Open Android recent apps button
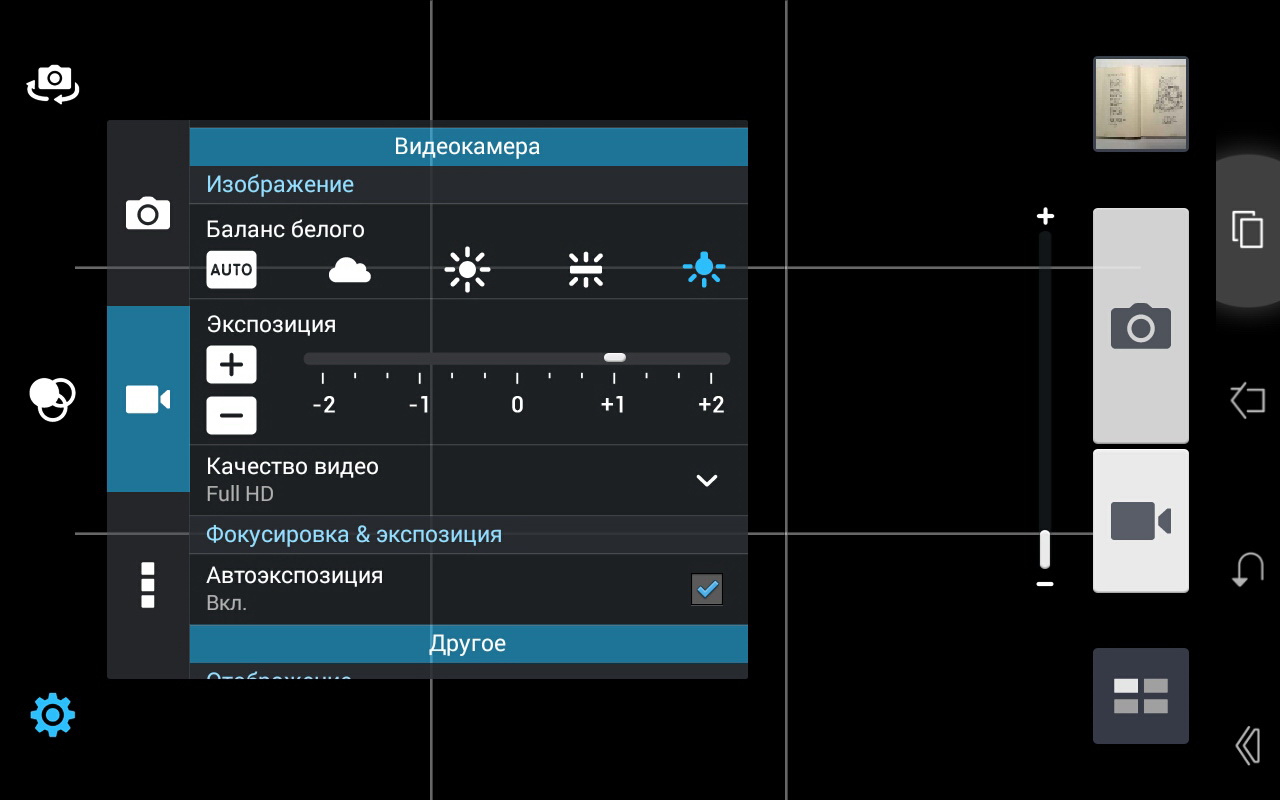Screen dimensions: 1280x800 [x=1247, y=229]
